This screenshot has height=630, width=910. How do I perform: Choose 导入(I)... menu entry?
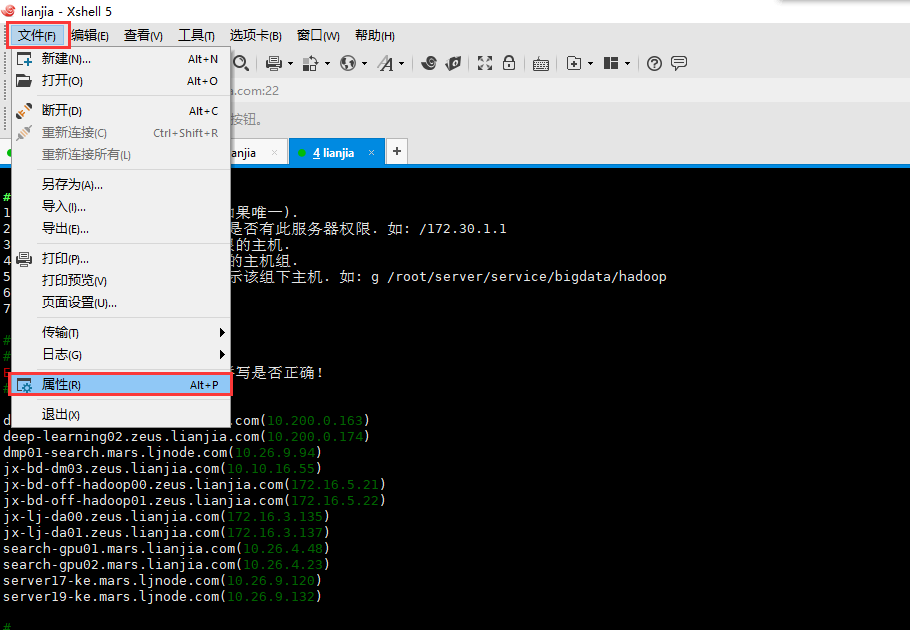121,207
